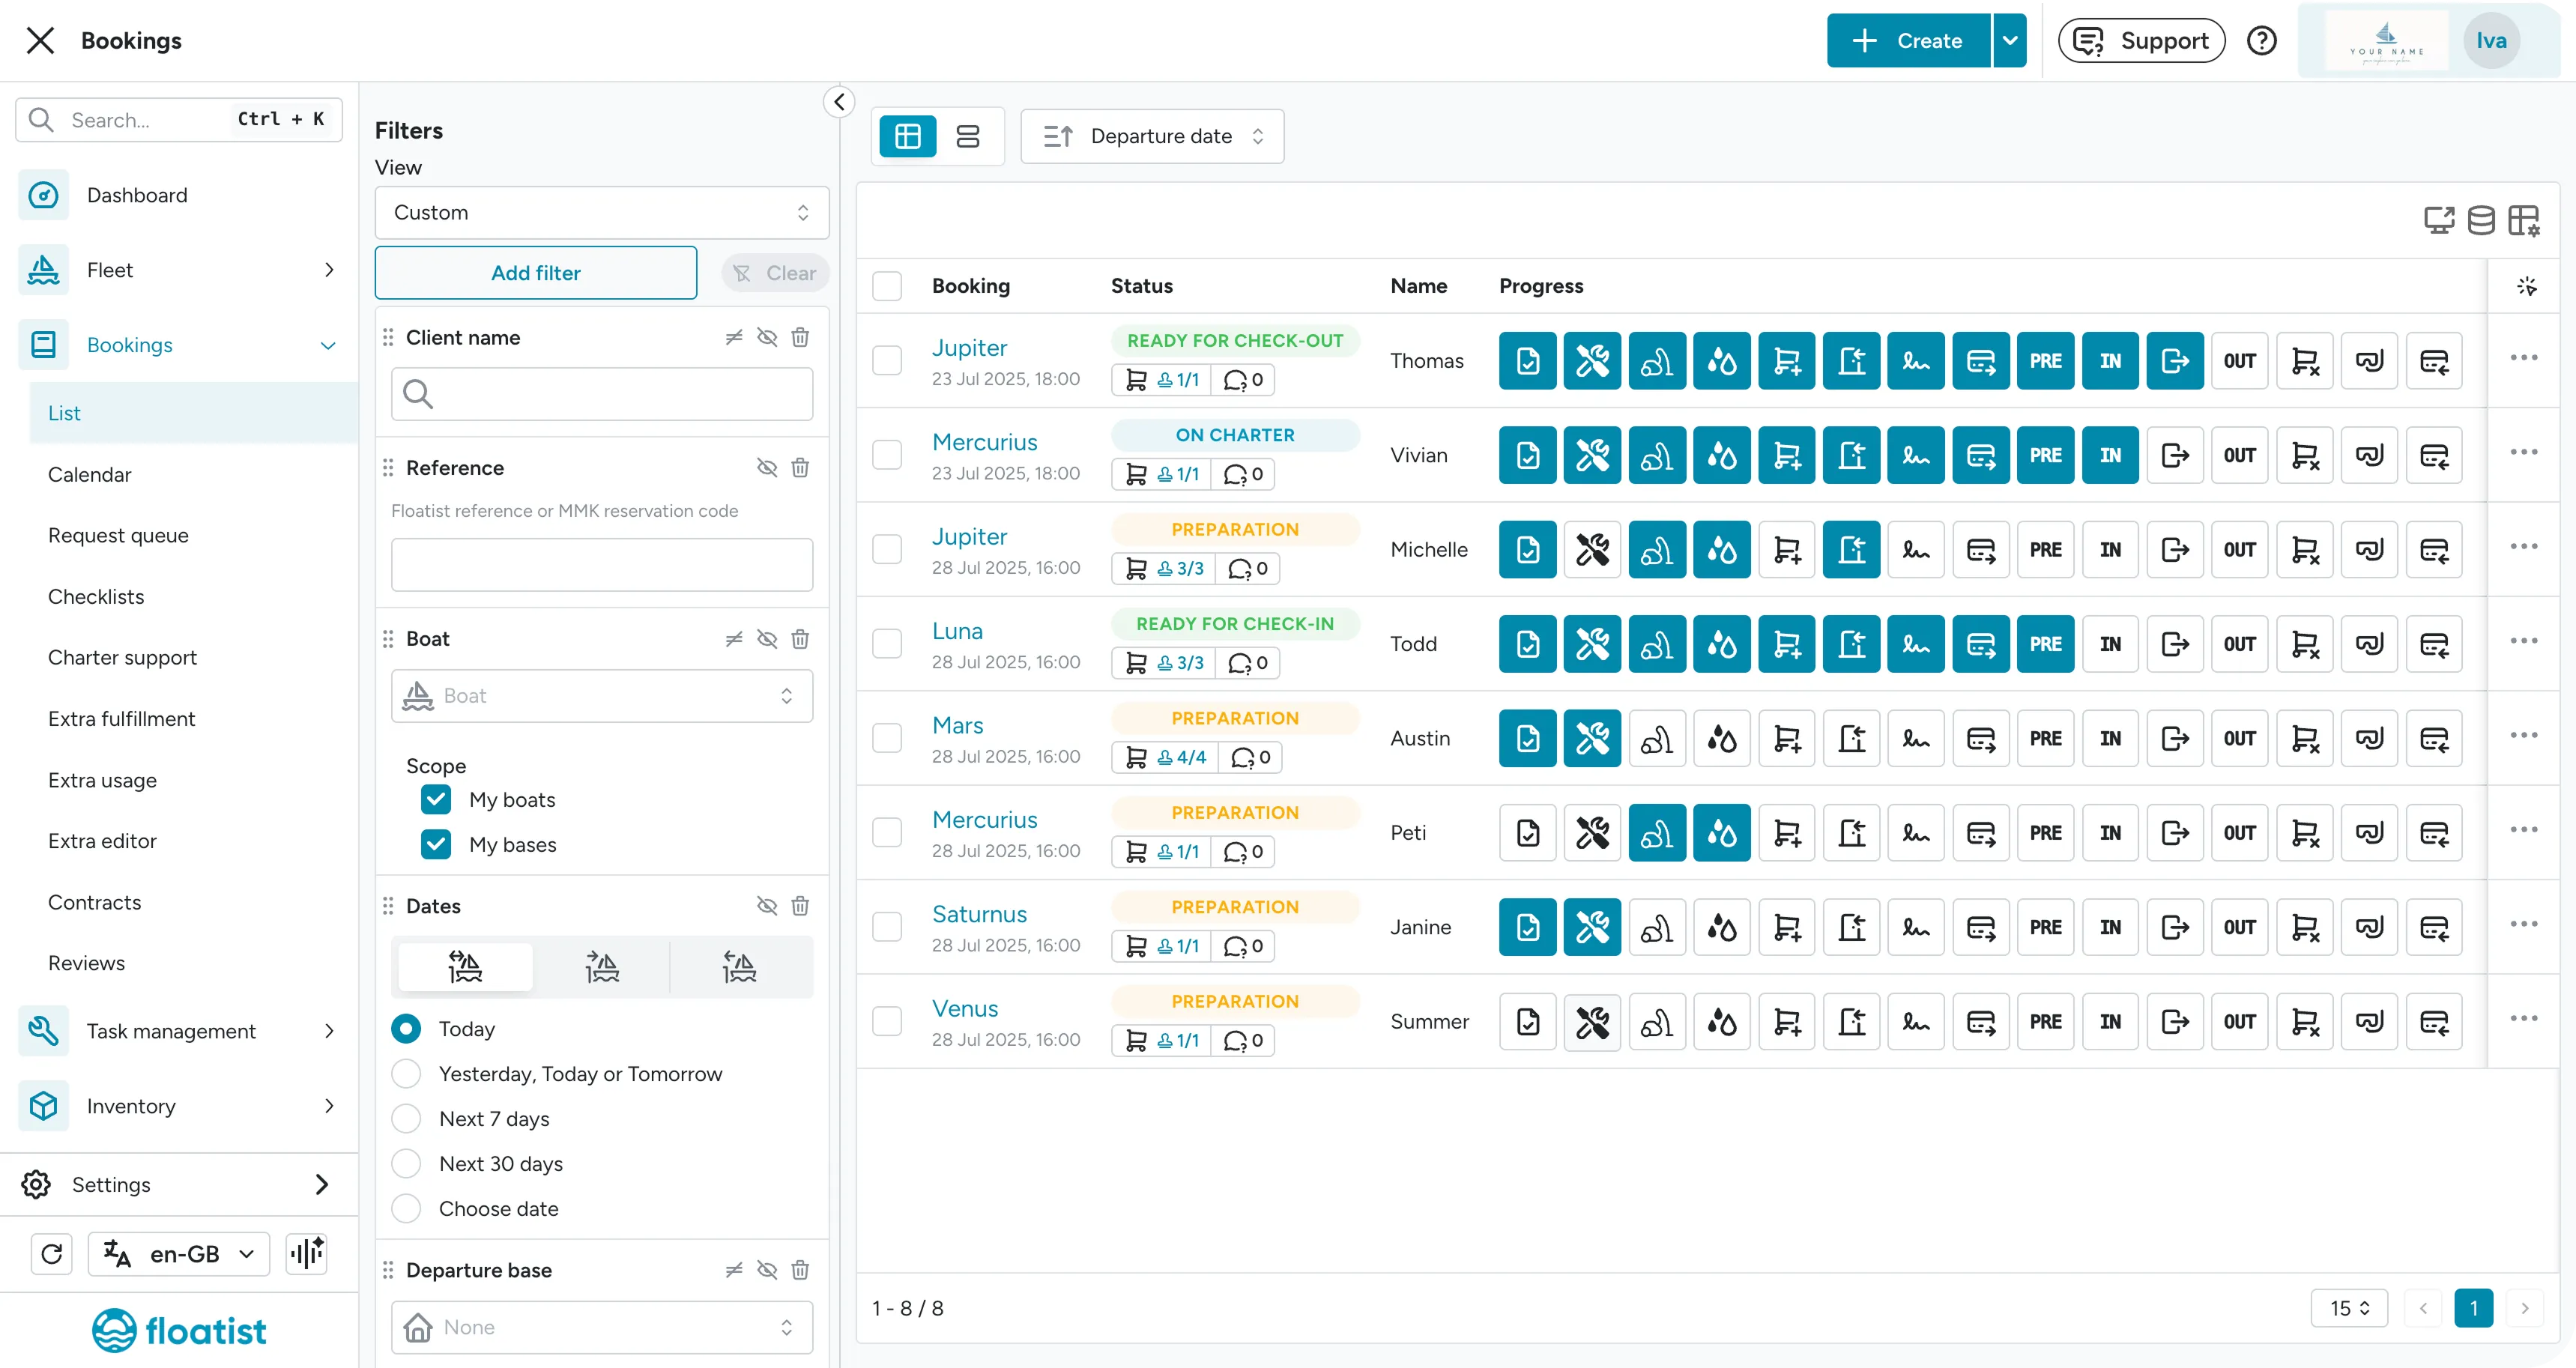This screenshot has height=1368, width=2576.
Task: Switch to the grid table view icon
Action: click(x=907, y=136)
